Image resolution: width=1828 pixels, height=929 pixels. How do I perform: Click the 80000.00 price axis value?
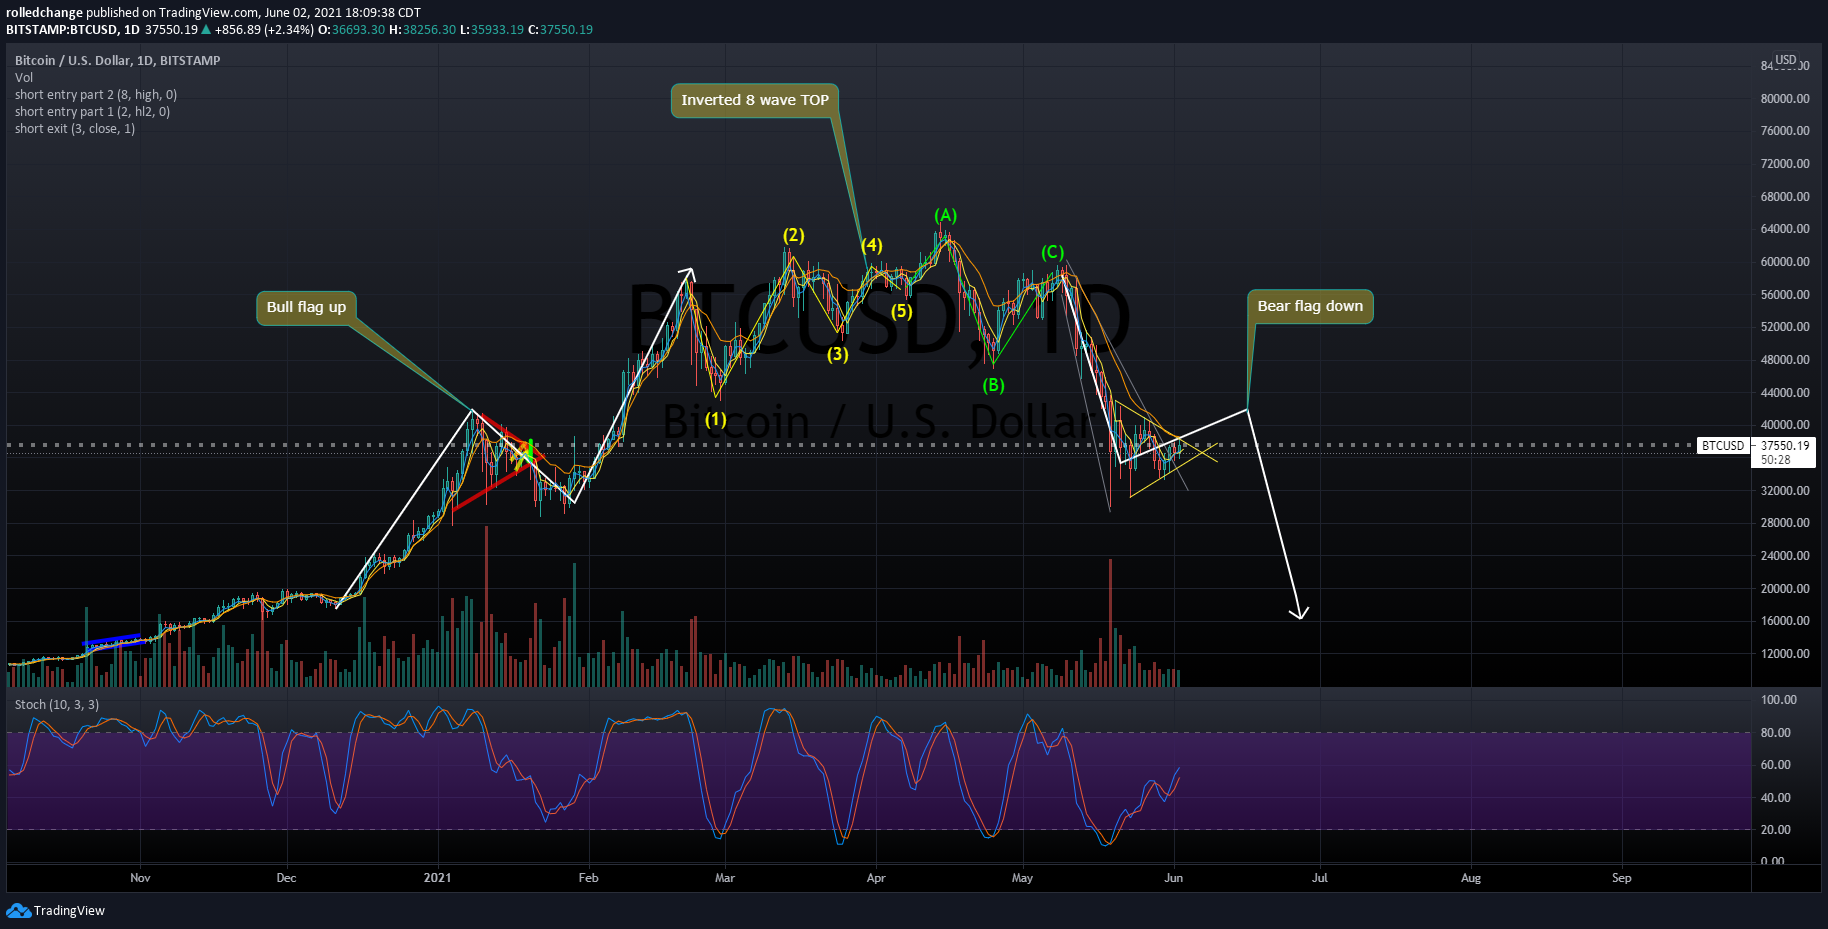pyautogui.click(x=1785, y=98)
